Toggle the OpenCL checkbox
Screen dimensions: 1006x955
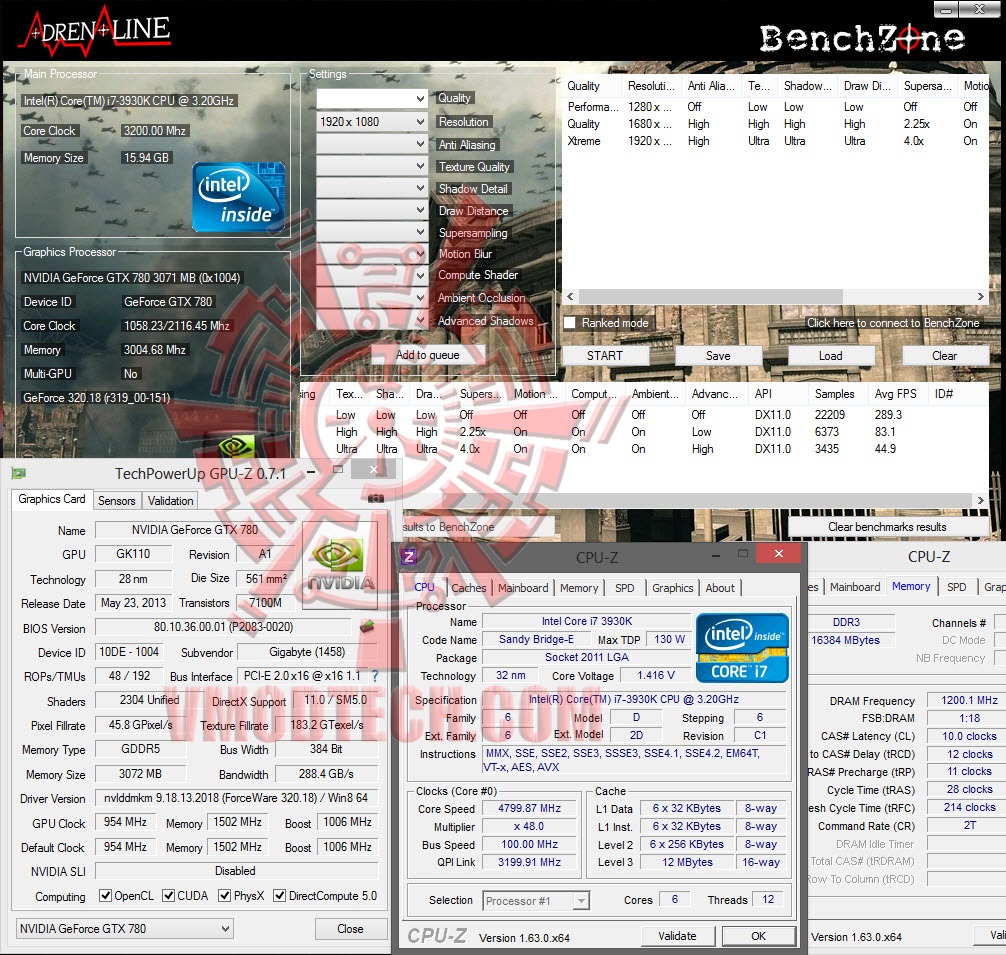(x=106, y=895)
